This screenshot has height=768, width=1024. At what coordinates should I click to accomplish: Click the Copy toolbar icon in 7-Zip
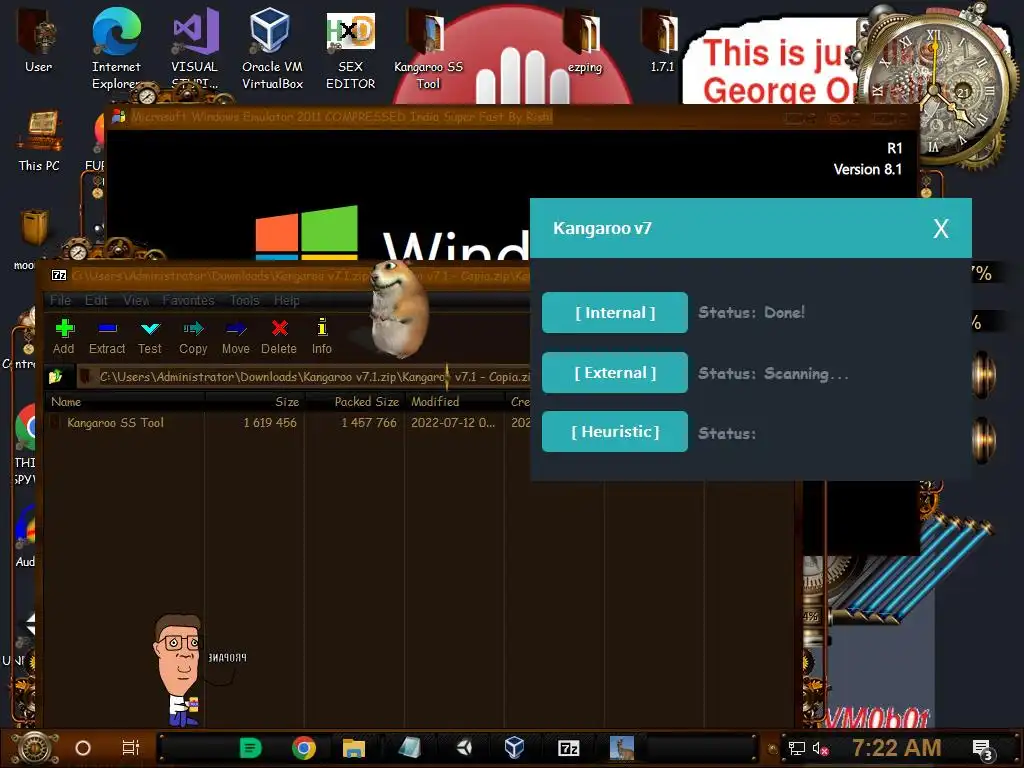[x=193, y=336]
